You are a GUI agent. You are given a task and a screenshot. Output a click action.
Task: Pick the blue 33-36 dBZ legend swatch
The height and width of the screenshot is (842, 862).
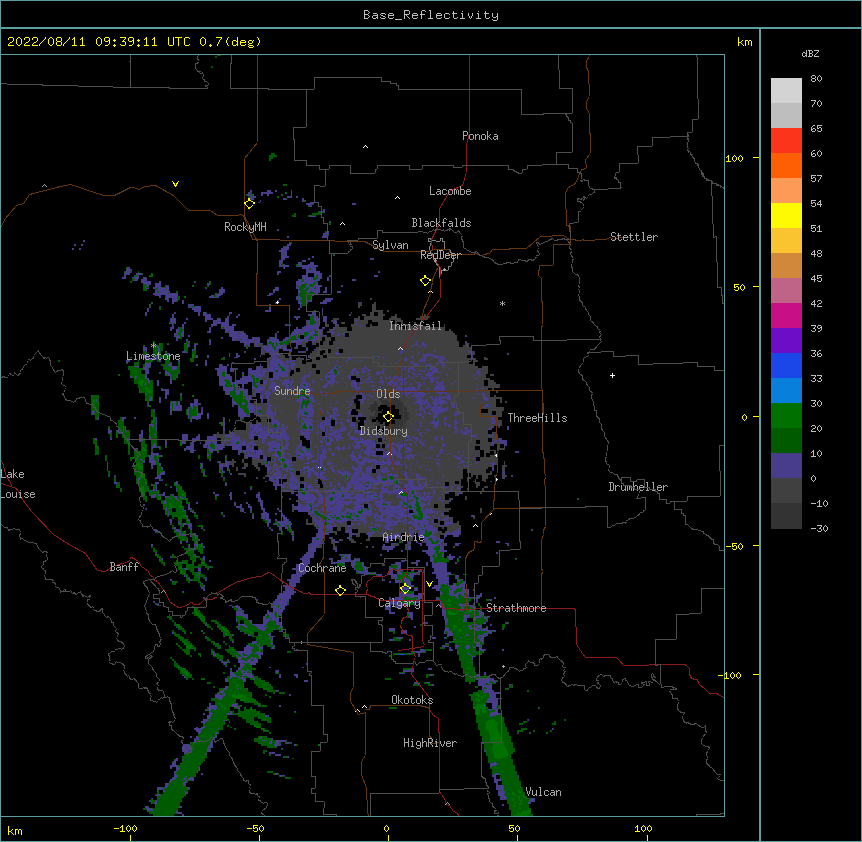click(x=786, y=365)
